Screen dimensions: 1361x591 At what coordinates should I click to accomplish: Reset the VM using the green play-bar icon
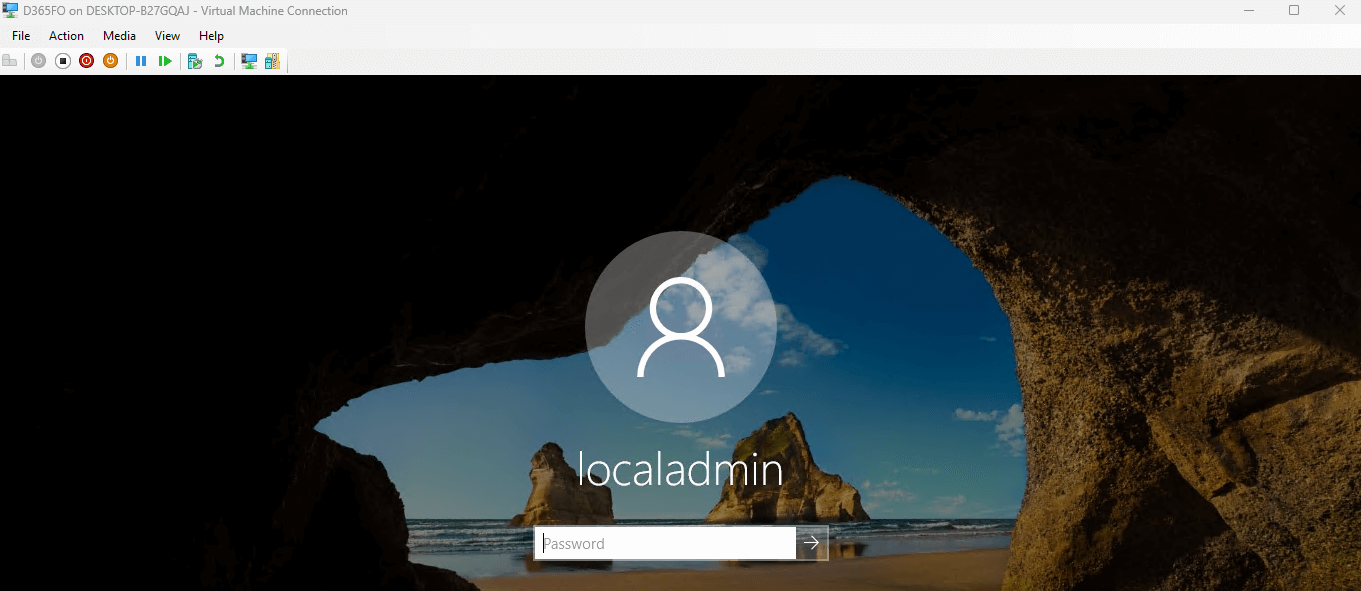(165, 61)
